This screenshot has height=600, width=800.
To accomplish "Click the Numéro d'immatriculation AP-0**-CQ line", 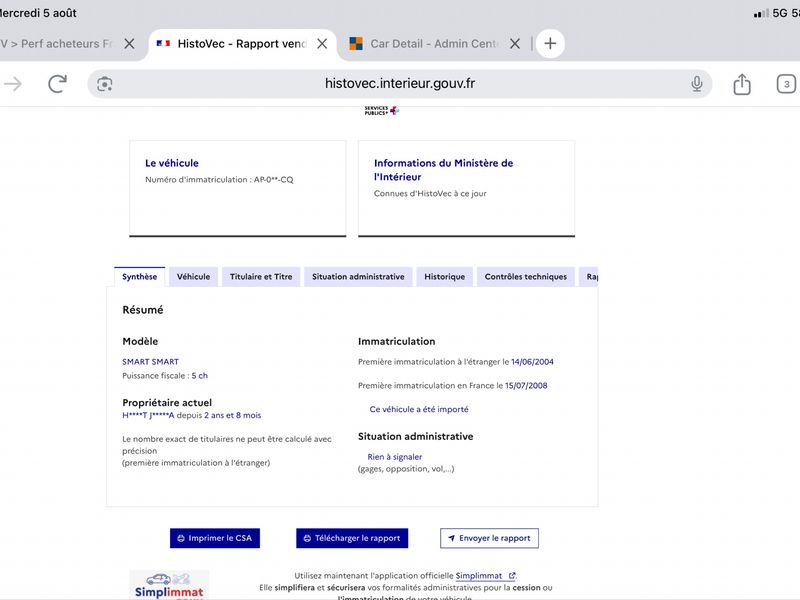I will [219, 180].
